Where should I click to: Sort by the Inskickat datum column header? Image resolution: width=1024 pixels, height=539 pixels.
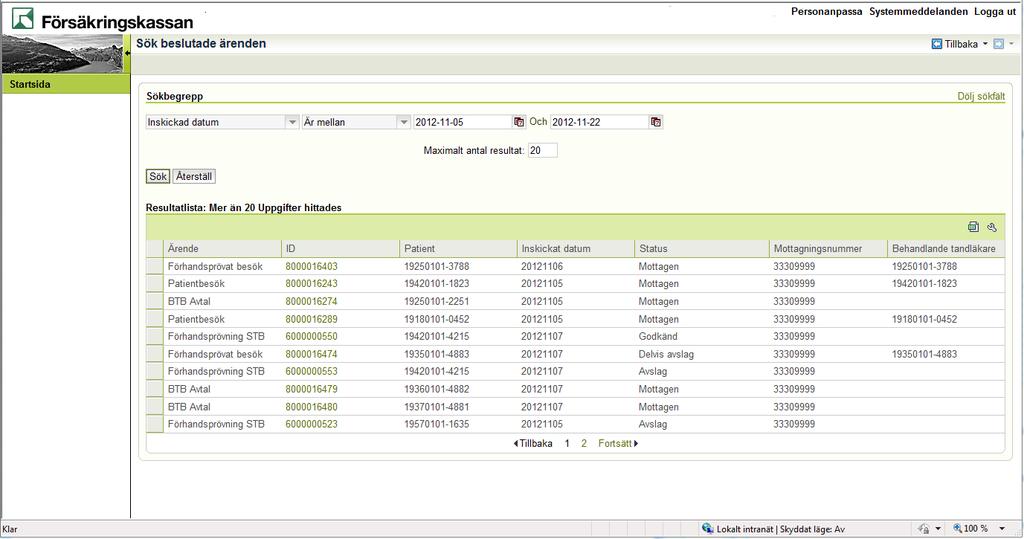(x=575, y=248)
